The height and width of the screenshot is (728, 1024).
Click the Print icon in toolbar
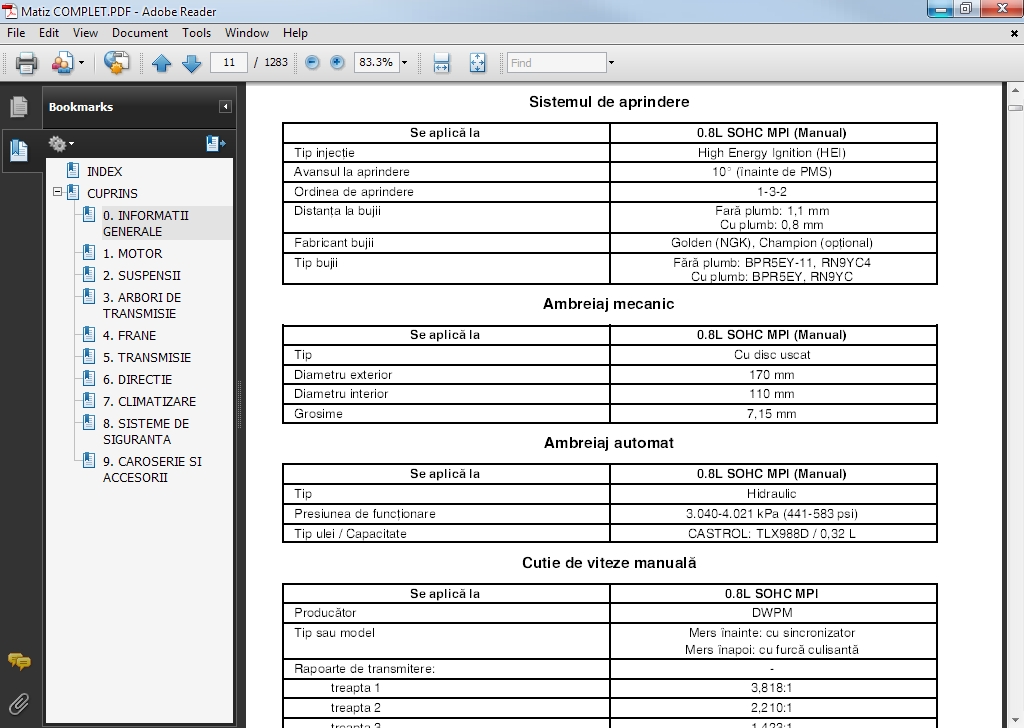[27, 63]
